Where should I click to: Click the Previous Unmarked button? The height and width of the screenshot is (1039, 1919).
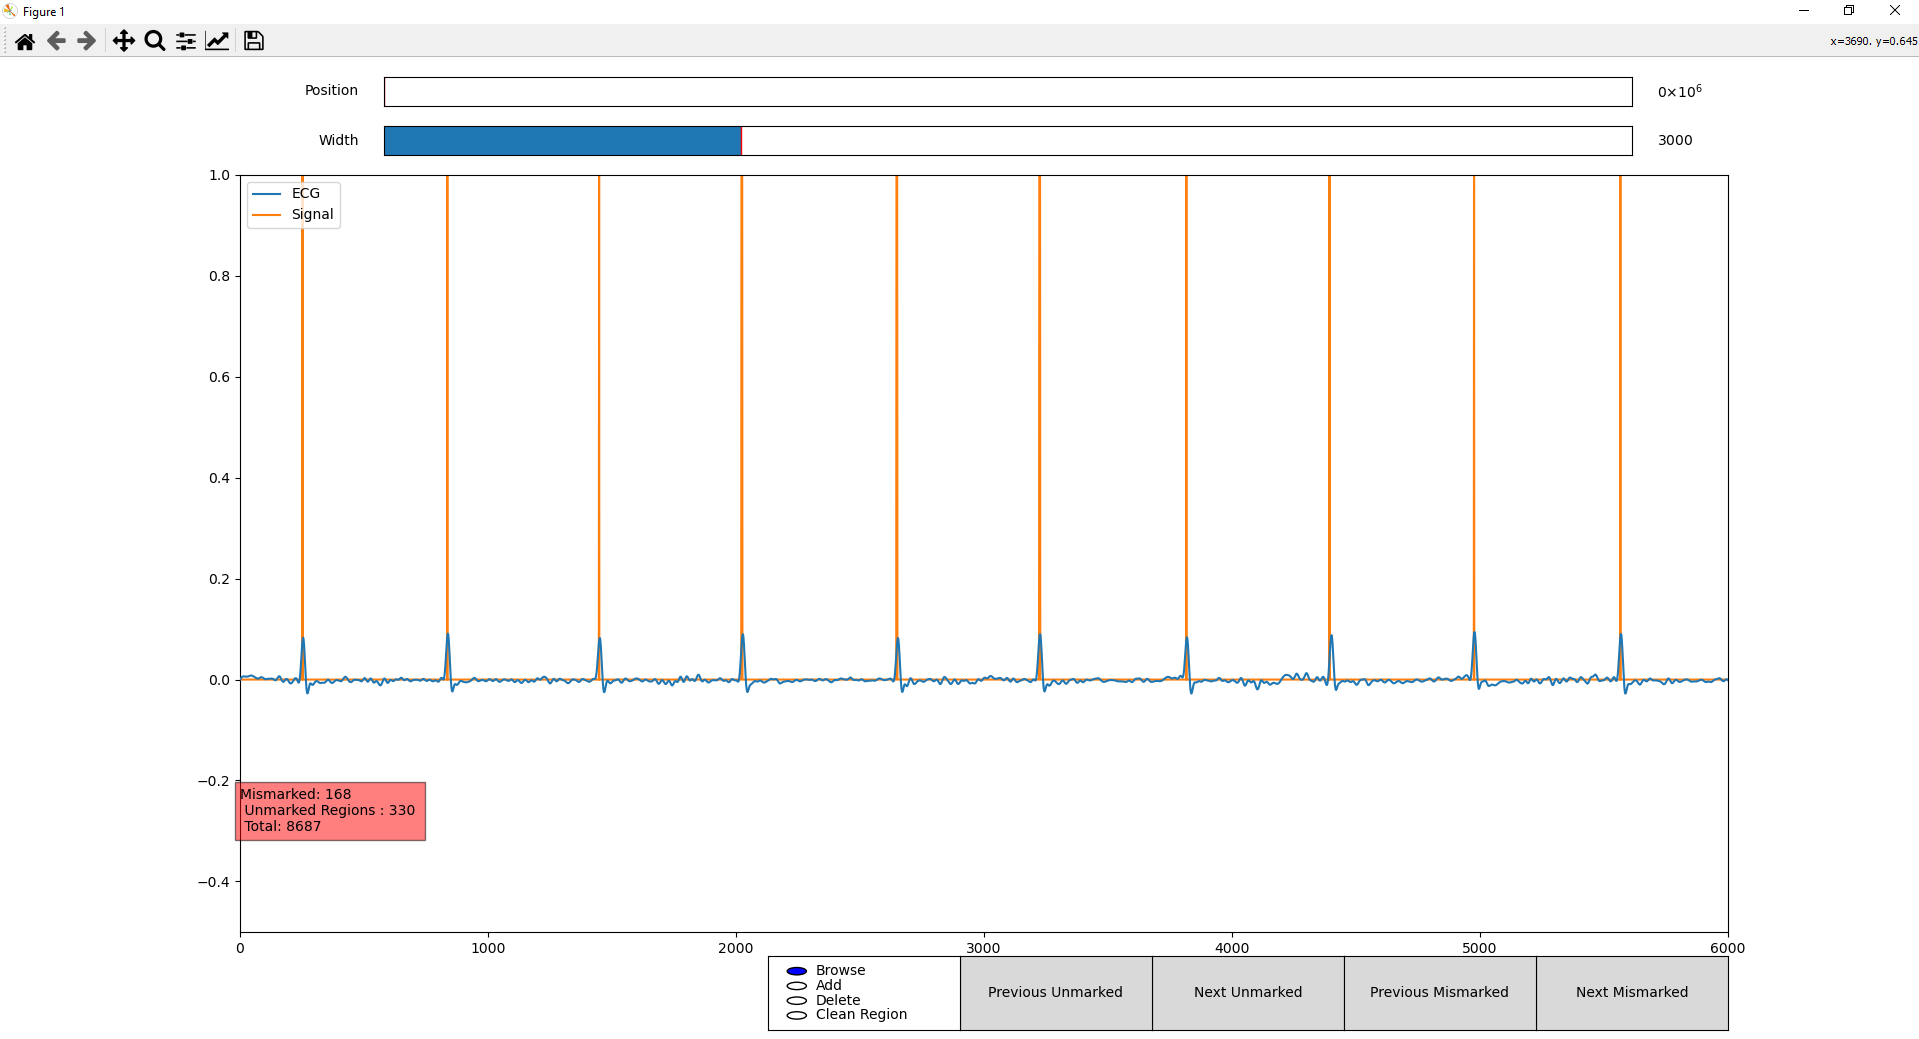1056,993
